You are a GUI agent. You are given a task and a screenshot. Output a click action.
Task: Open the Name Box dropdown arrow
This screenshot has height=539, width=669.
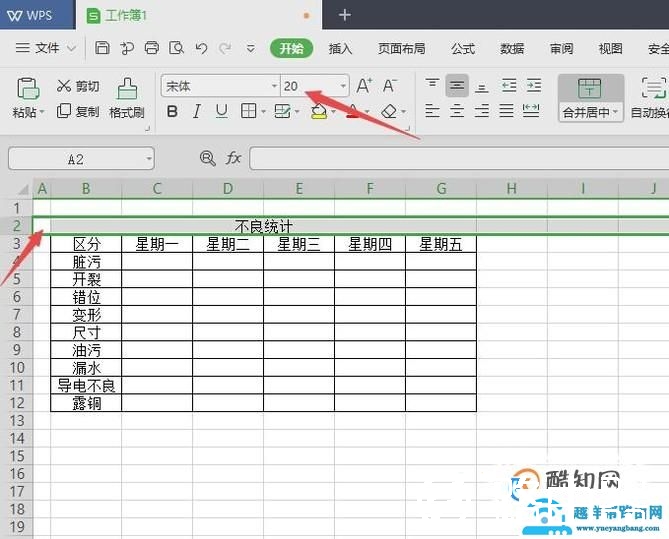coord(148,159)
